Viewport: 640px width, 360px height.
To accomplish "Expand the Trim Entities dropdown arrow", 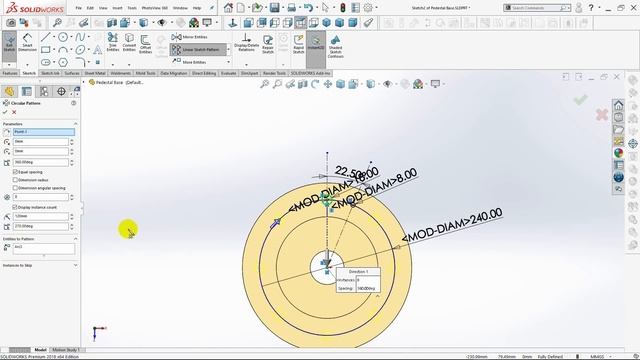I will pos(113,64).
